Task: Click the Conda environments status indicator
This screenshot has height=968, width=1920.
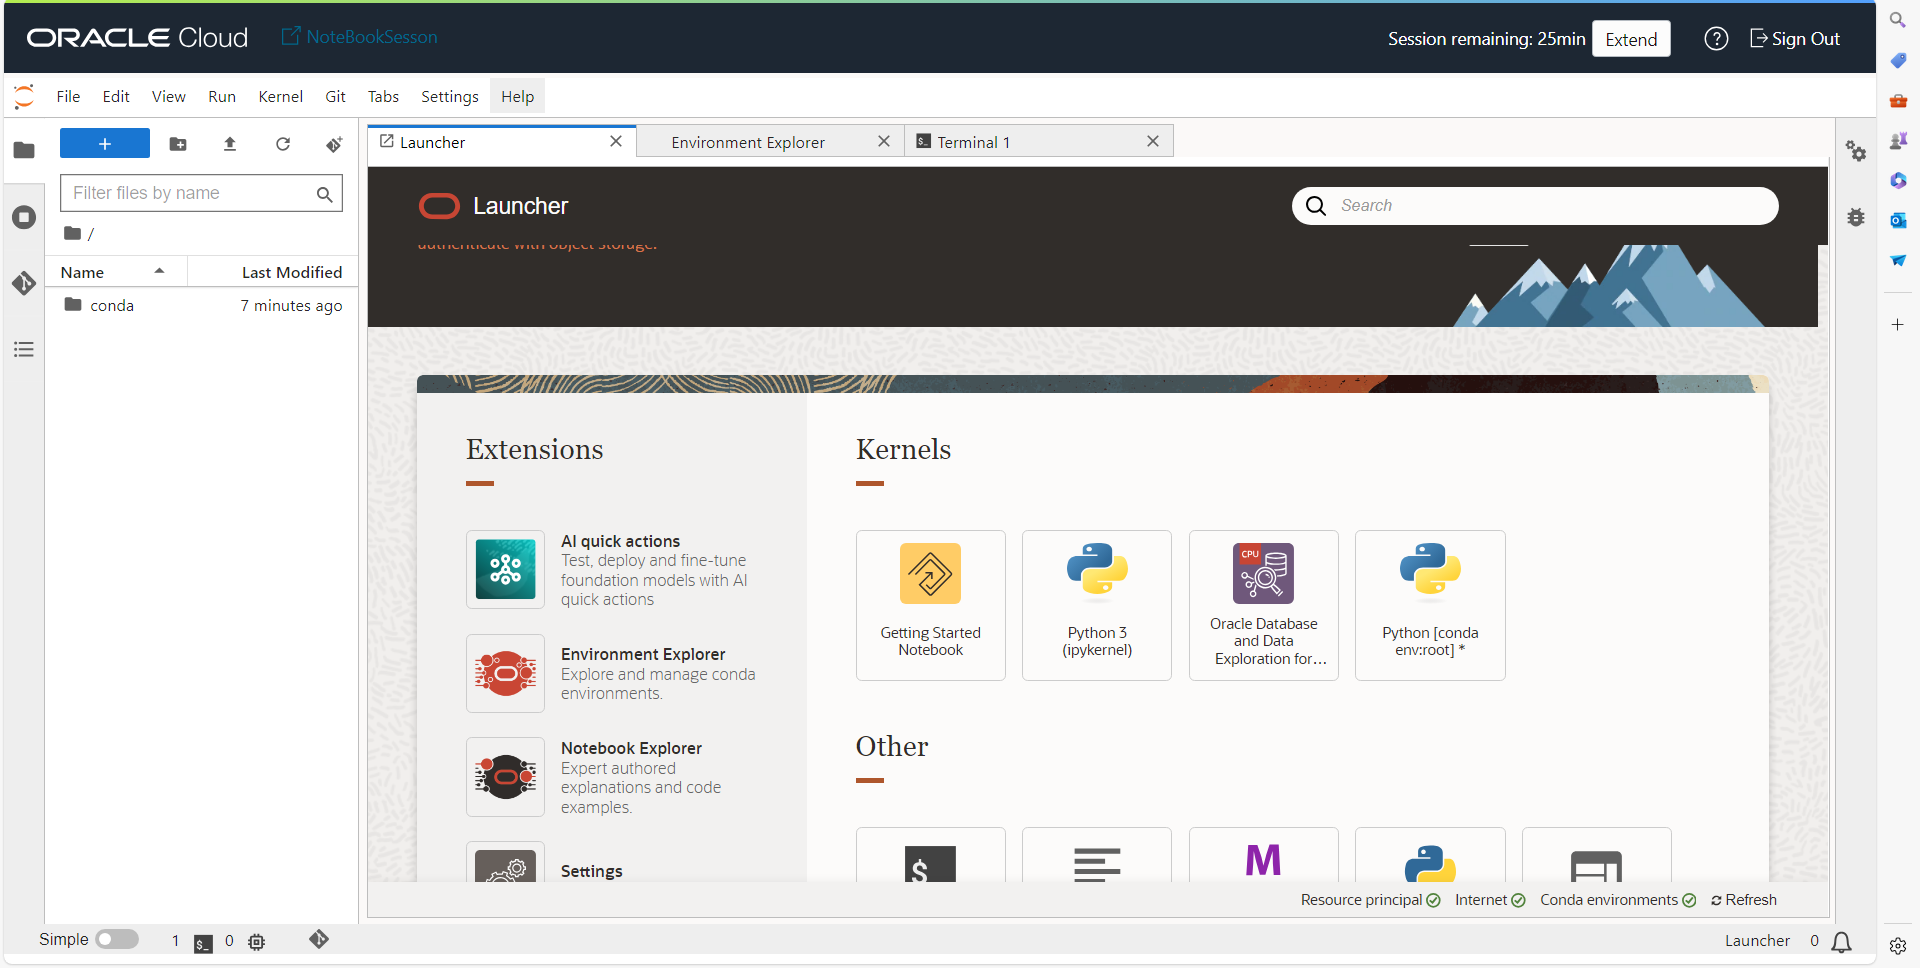Action: tap(1618, 900)
